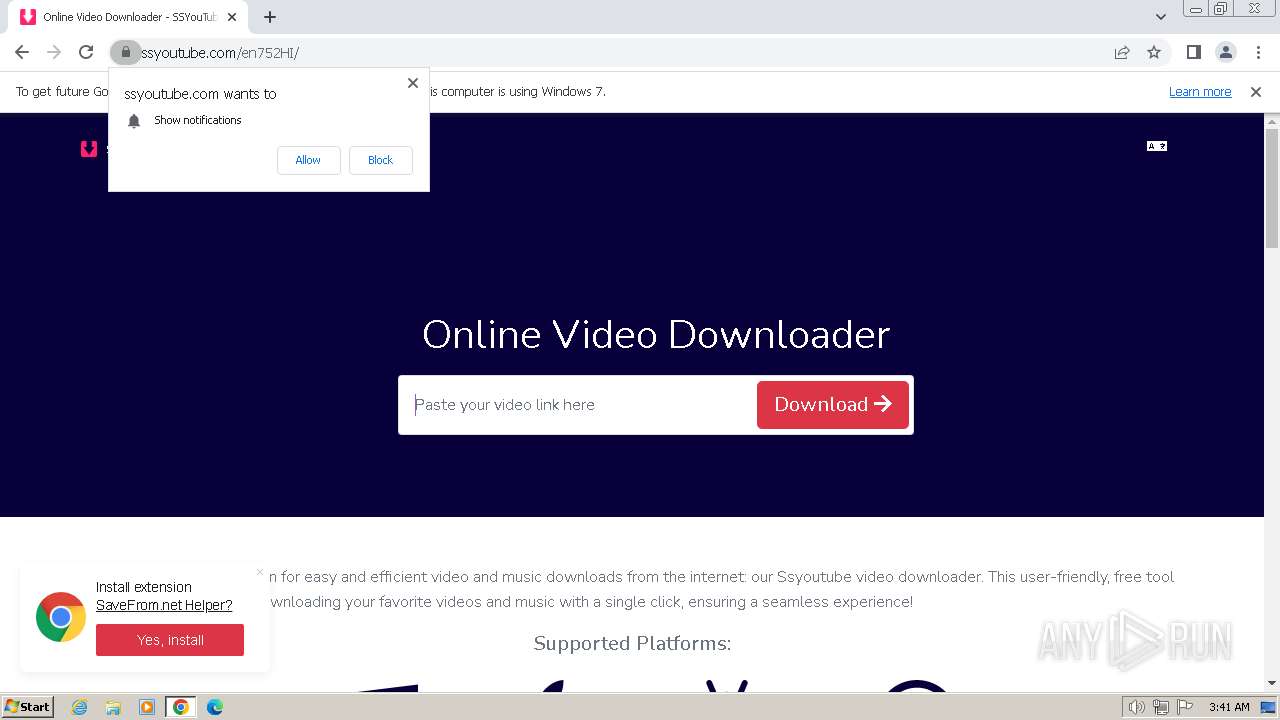Launch Microsoft Edge from taskbar
The image size is (1280, 720).
pos(215,707)
